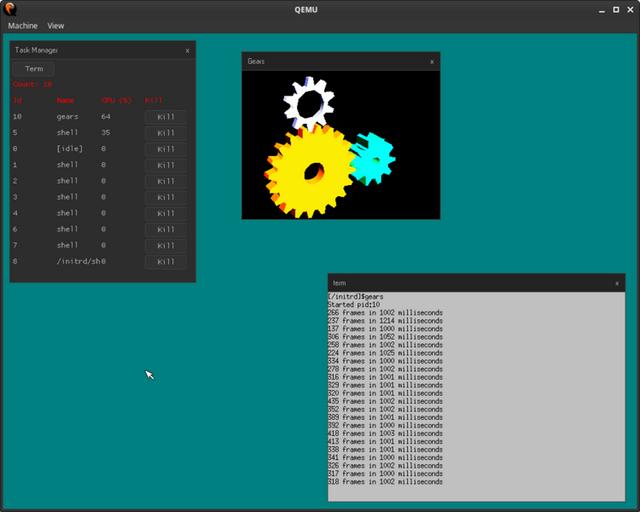Screen dimensions: 640x512
Task: Click the Gears window title bar
Action: (x=330, y=61)
